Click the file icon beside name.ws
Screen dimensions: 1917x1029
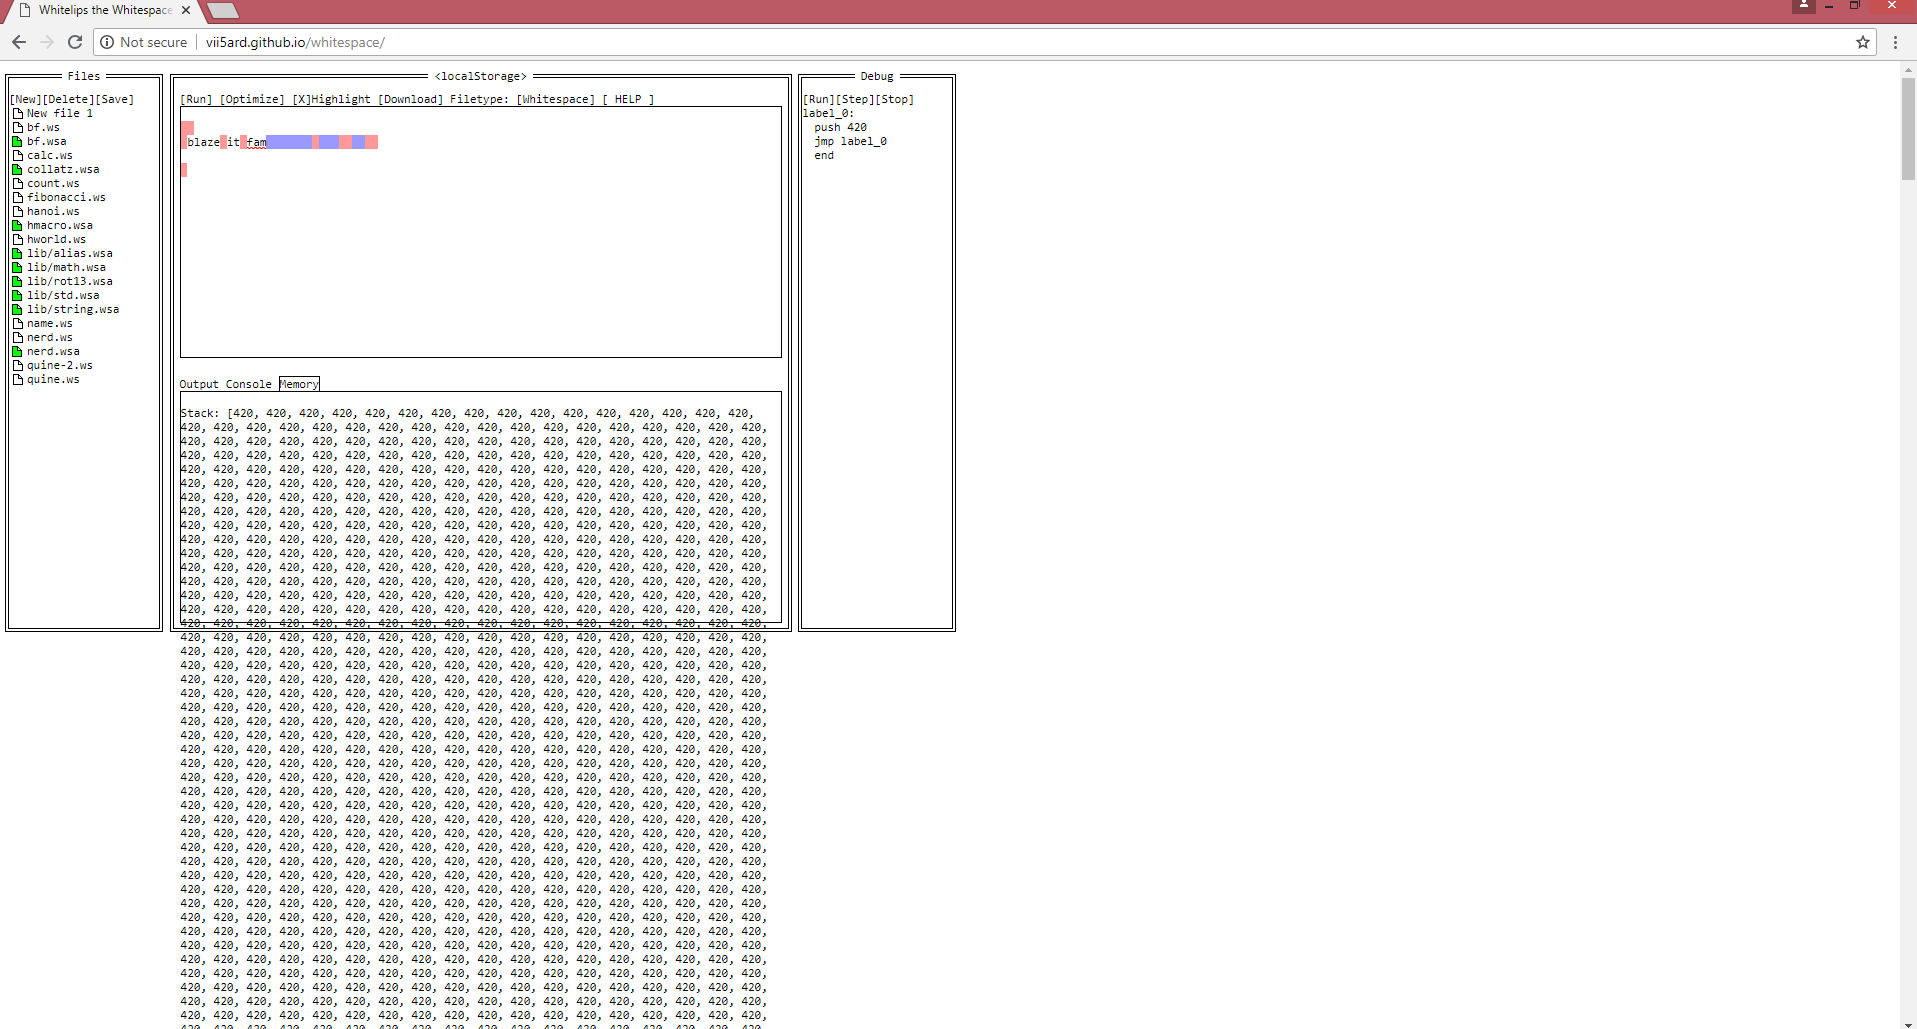point(17,323)
